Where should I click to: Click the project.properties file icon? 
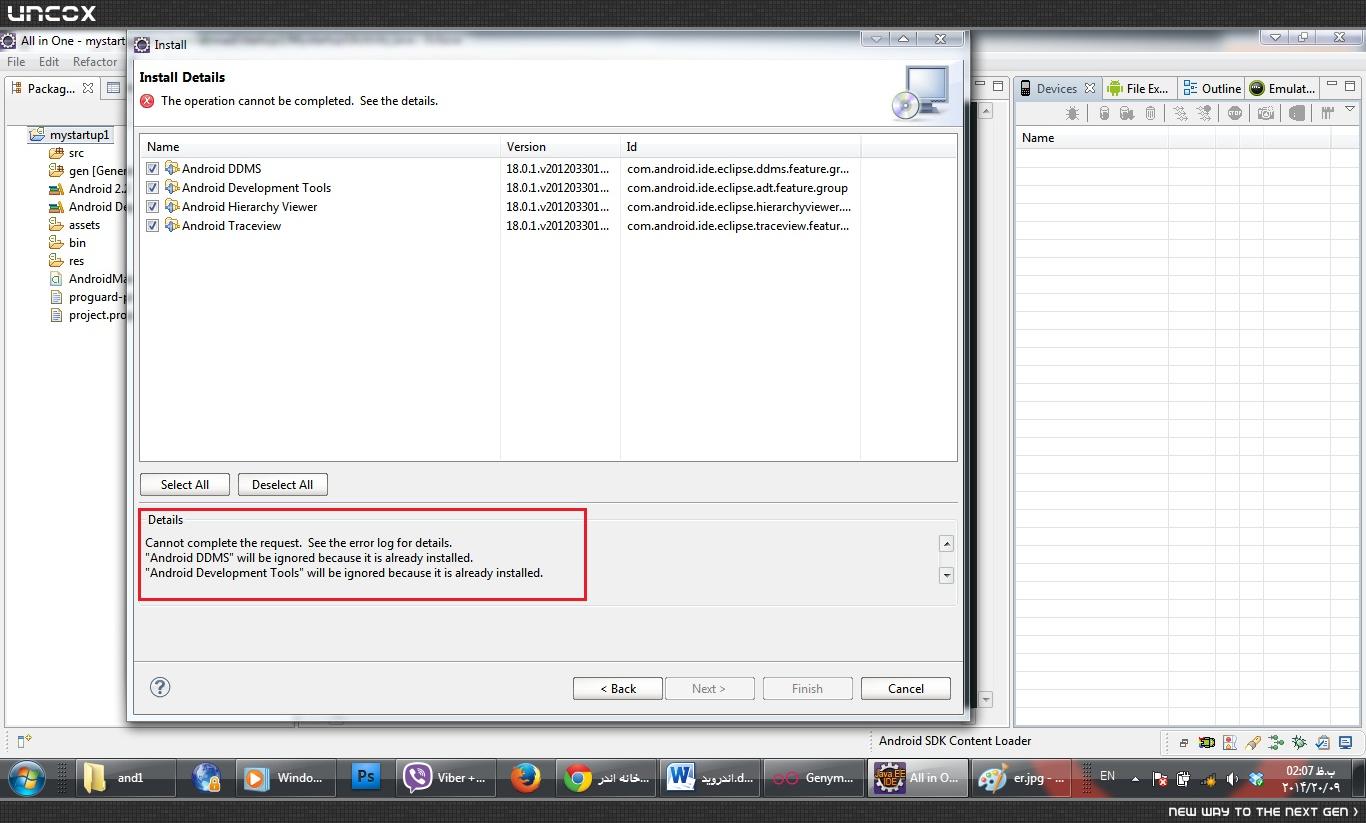click(57, 315)
